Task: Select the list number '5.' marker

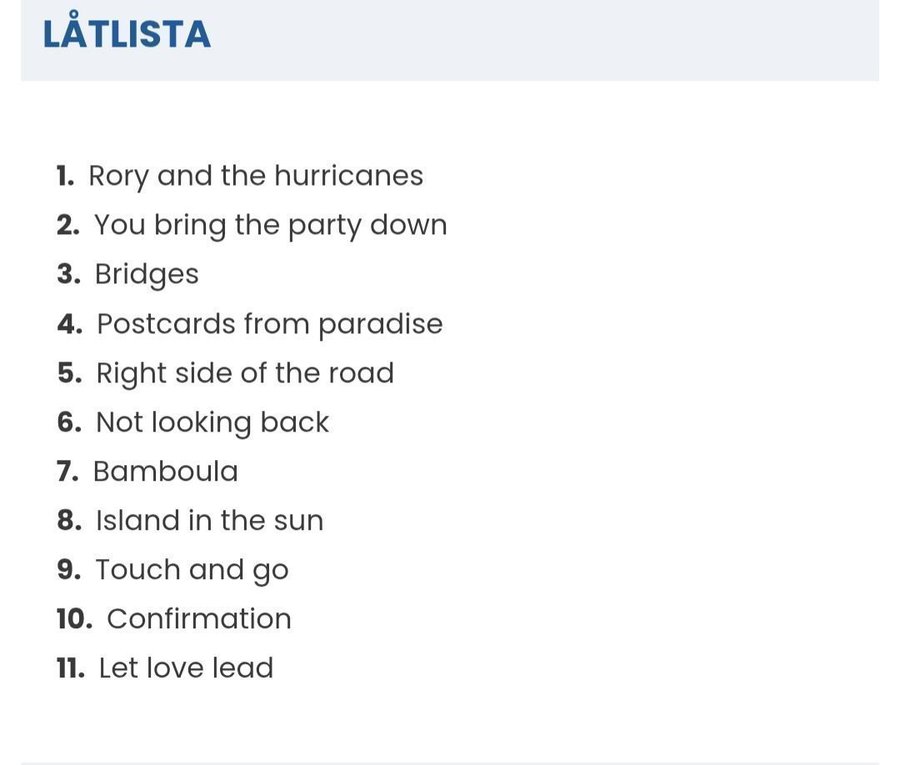Action: point(70,373)
